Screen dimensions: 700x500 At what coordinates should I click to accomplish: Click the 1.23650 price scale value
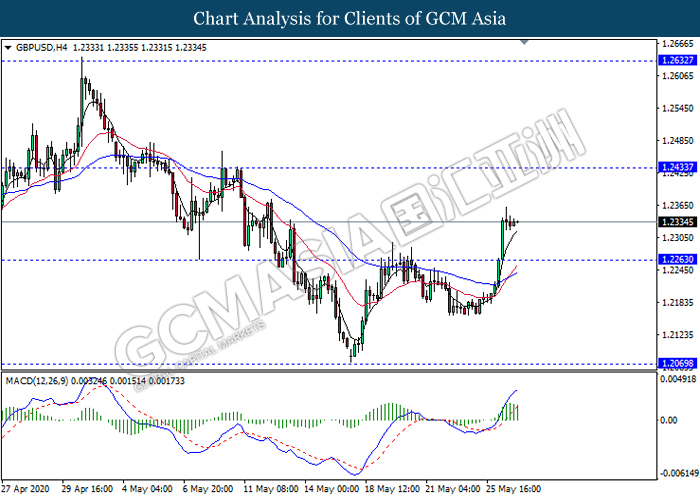click(x=678, y=206)
